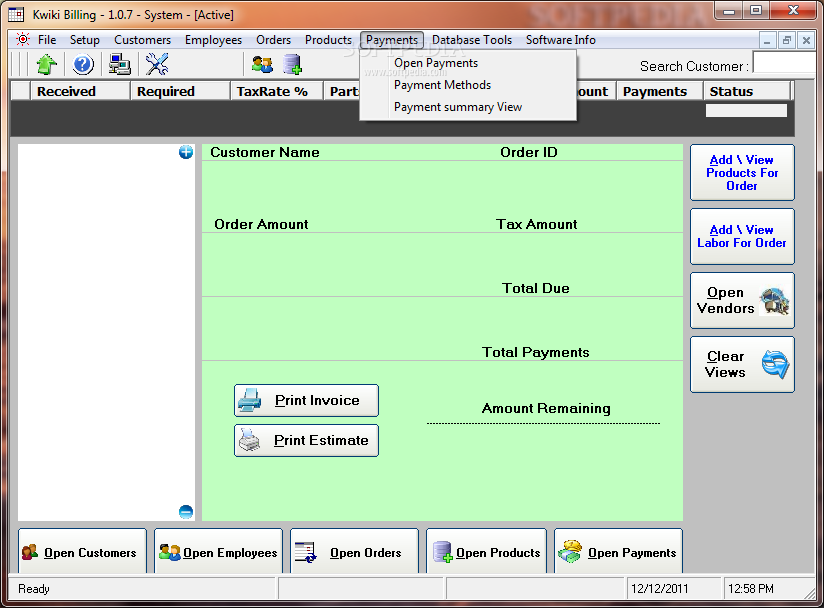Choose Open Payments from Payments menu

click(468, 63)
